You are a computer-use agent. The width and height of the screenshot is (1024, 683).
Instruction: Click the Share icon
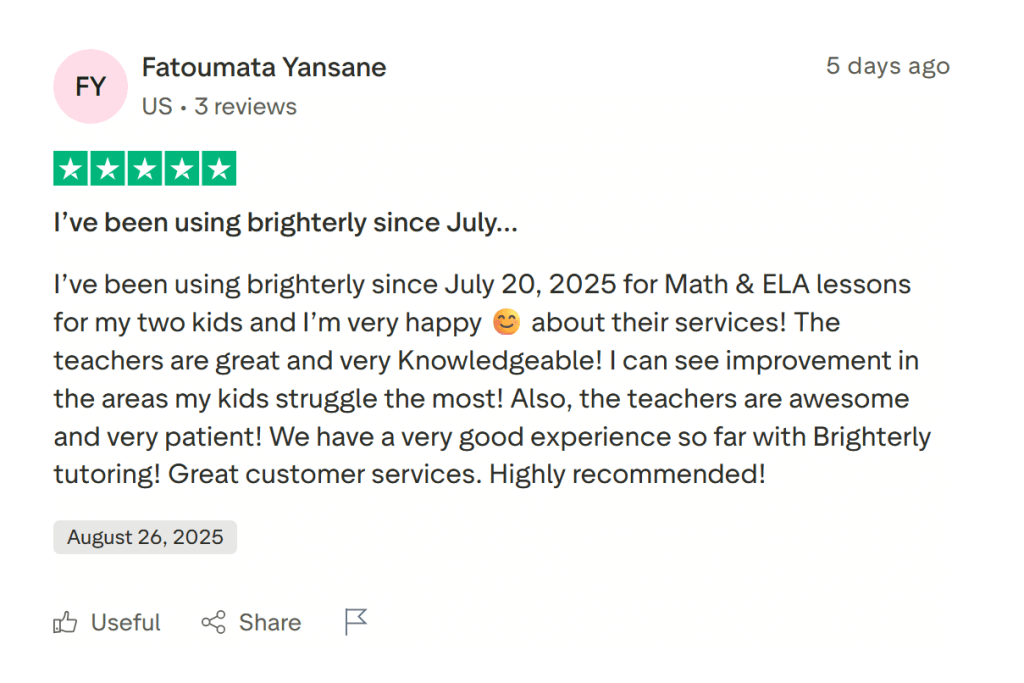(213, 622)
